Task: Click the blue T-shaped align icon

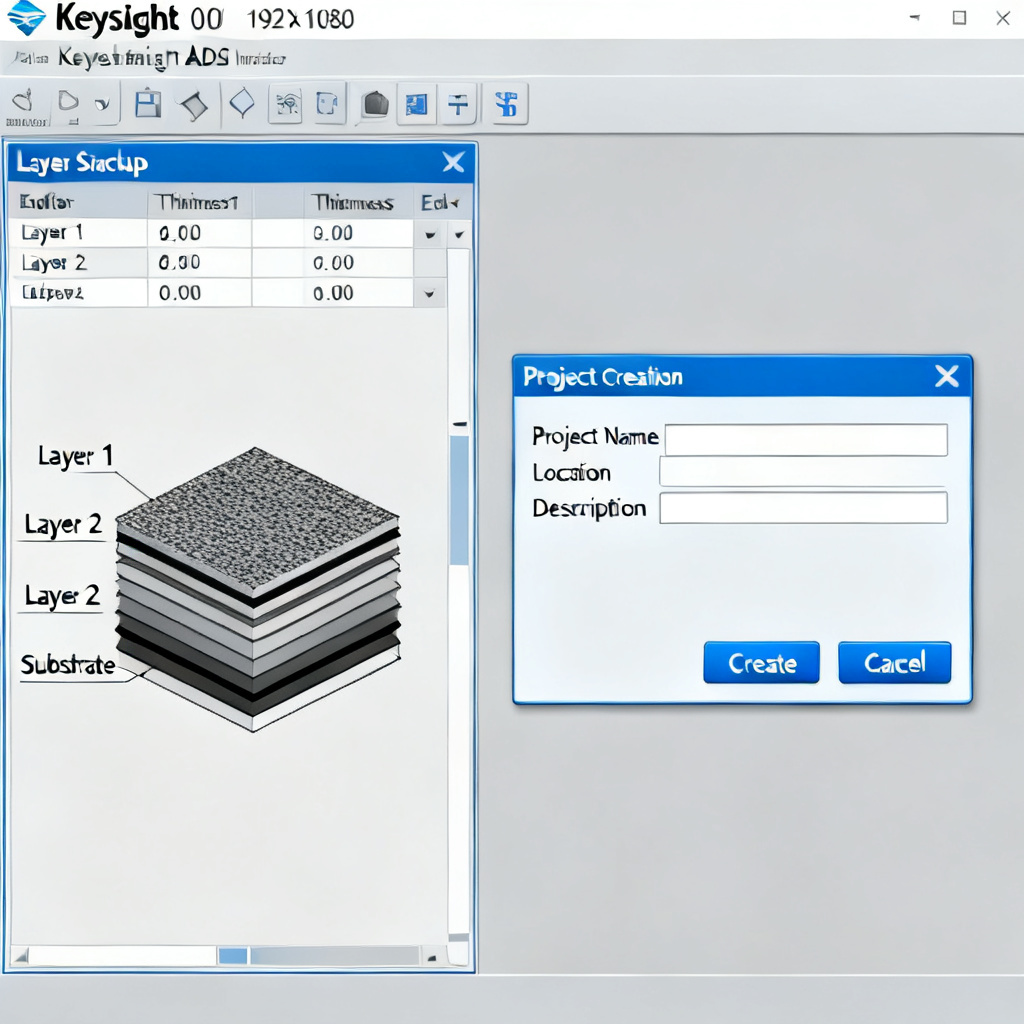Action: 458,104
